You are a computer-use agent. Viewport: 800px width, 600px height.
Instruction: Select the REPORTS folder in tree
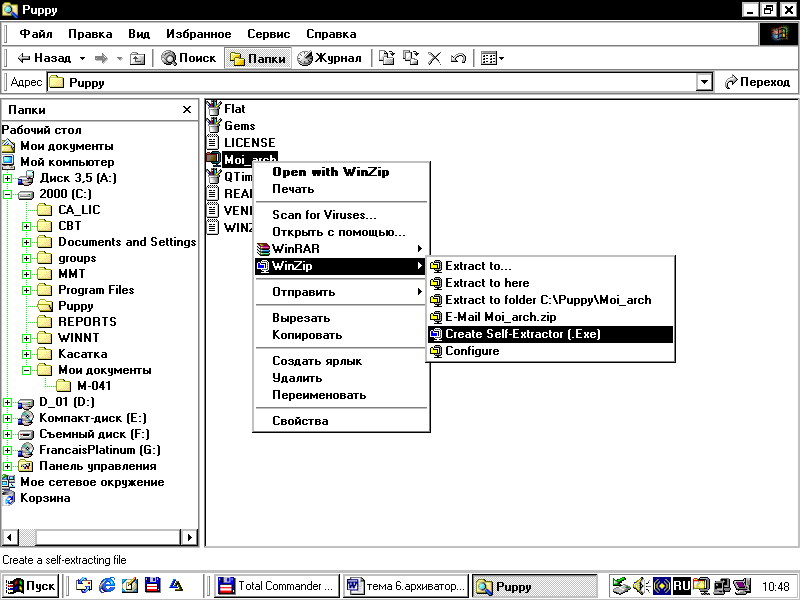click(77, 321)
